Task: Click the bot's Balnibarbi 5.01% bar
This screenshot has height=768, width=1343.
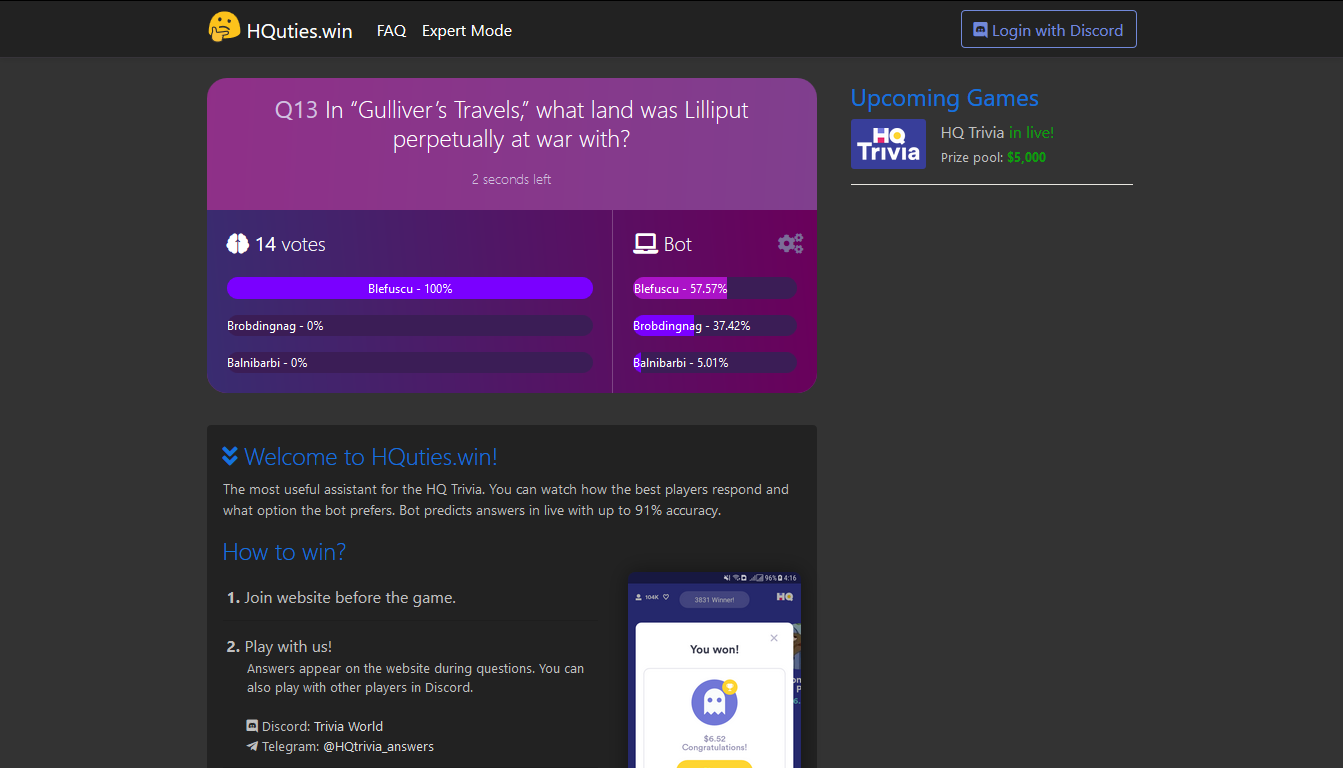Action: (x=715, y=363)
